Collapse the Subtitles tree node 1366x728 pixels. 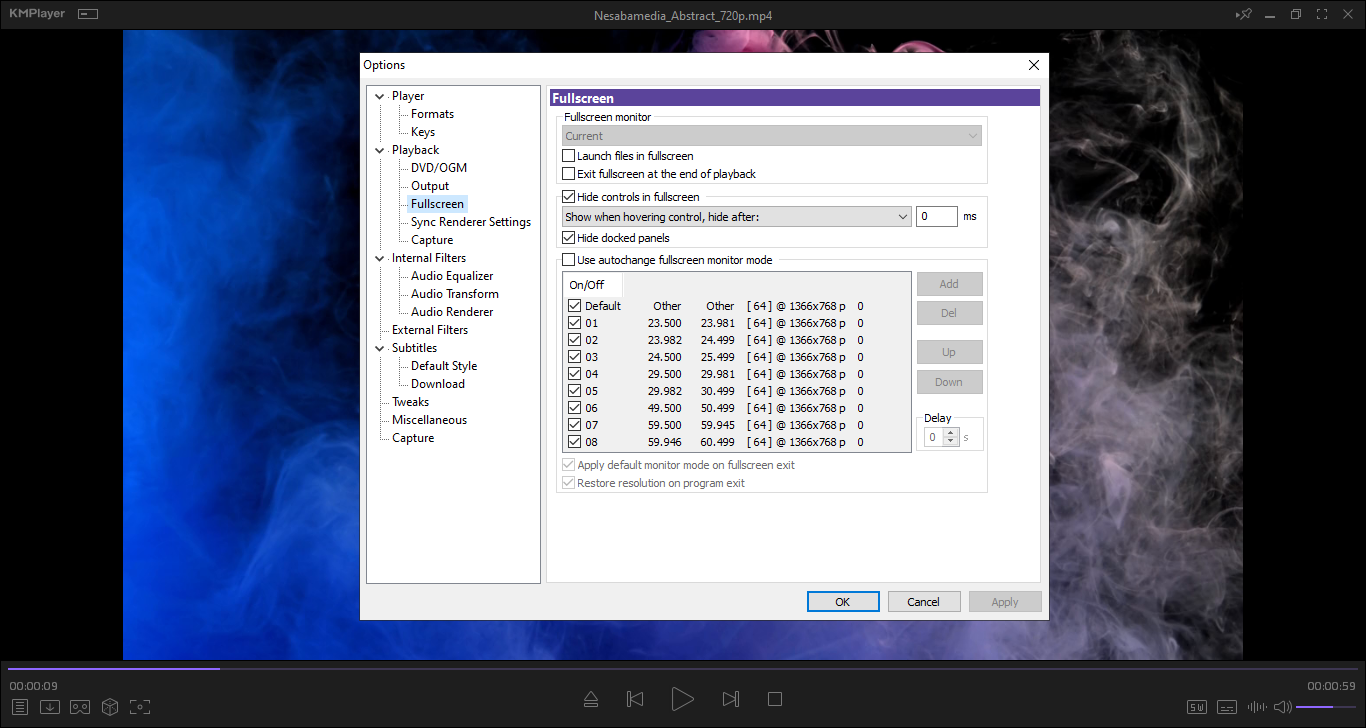[380, 348]
